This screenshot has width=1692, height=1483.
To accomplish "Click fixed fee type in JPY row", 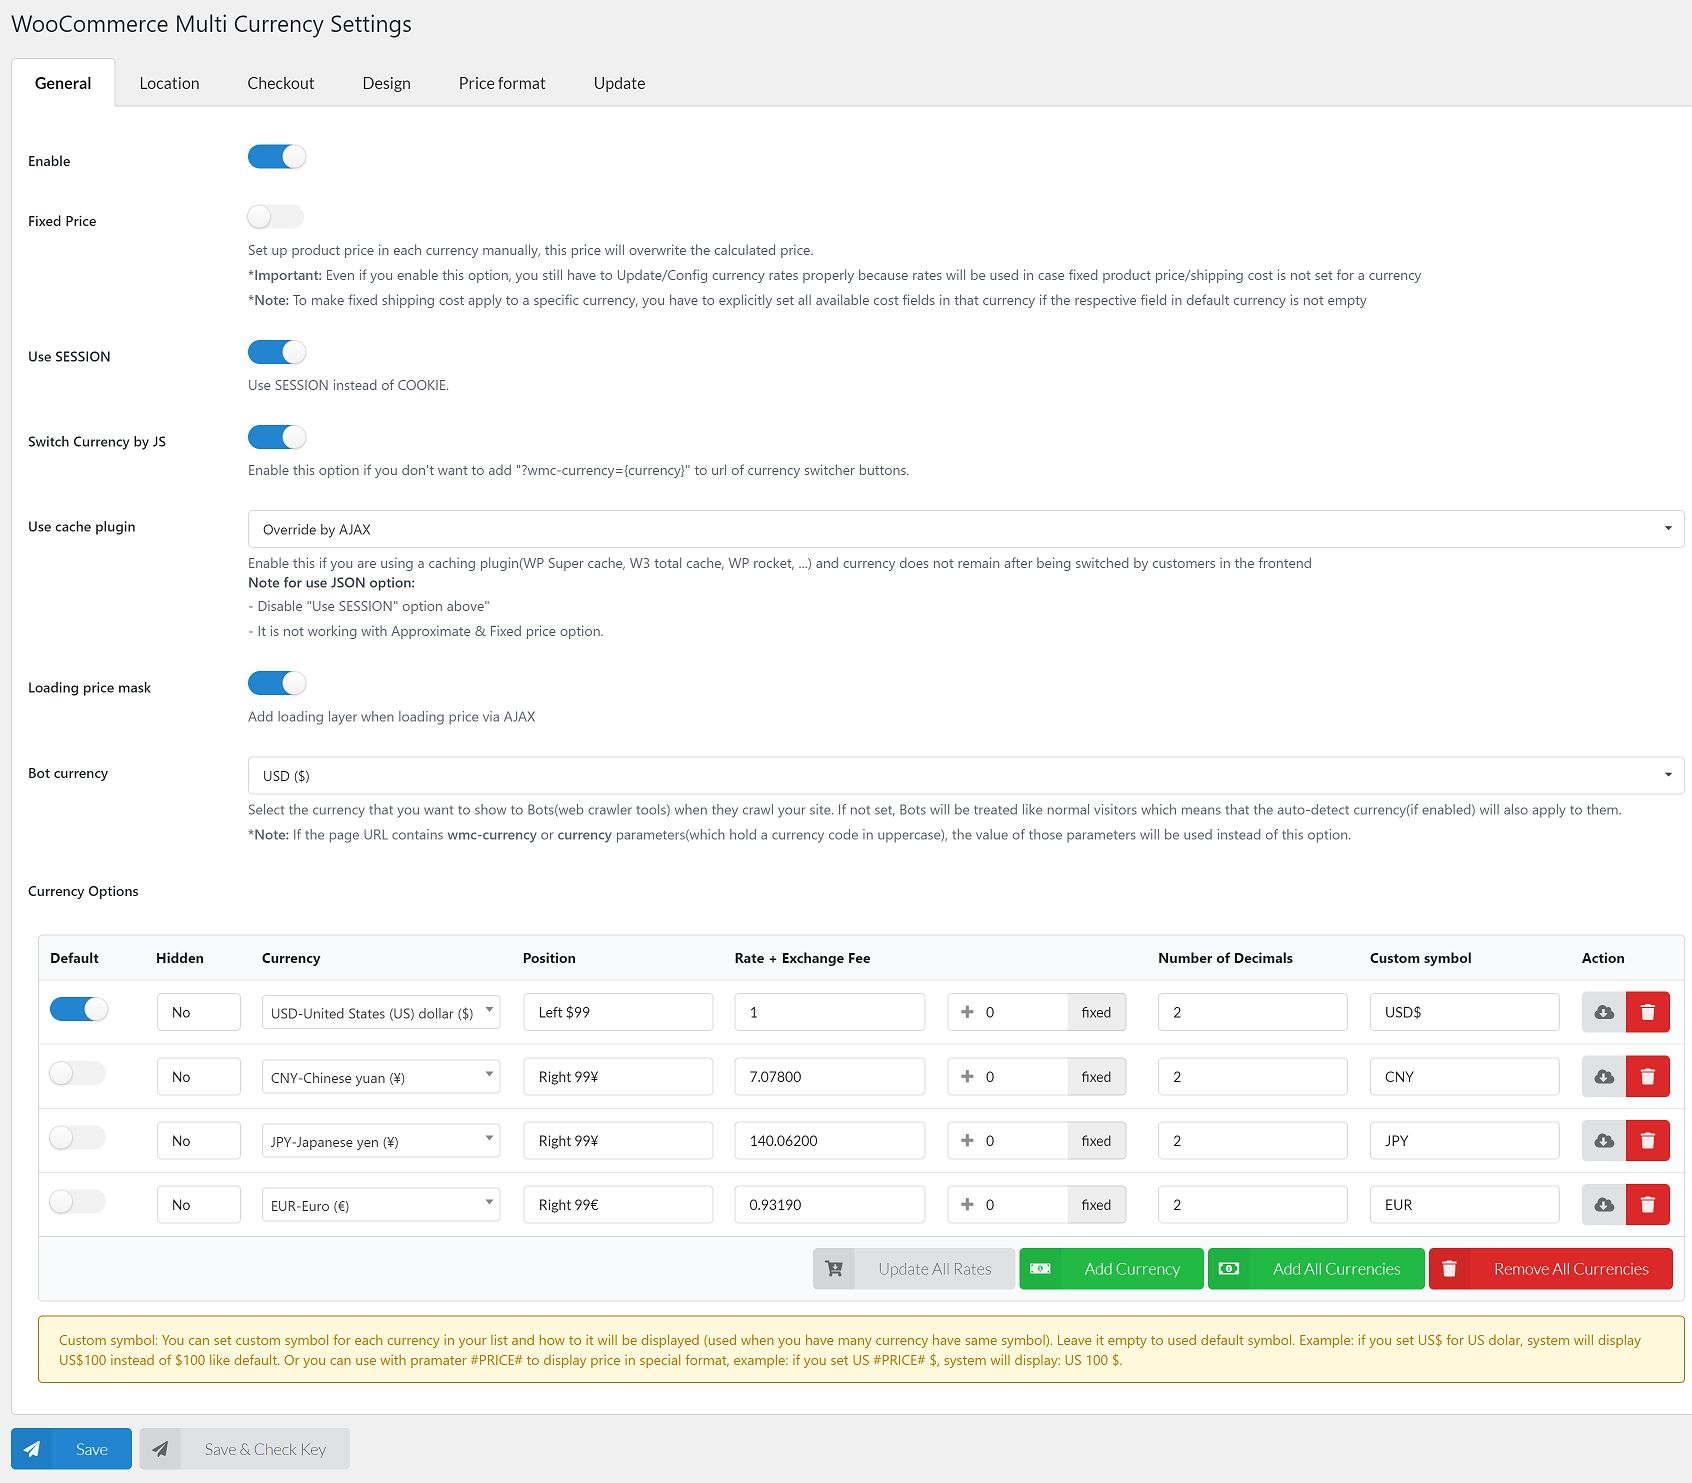I will 1096,1140.
